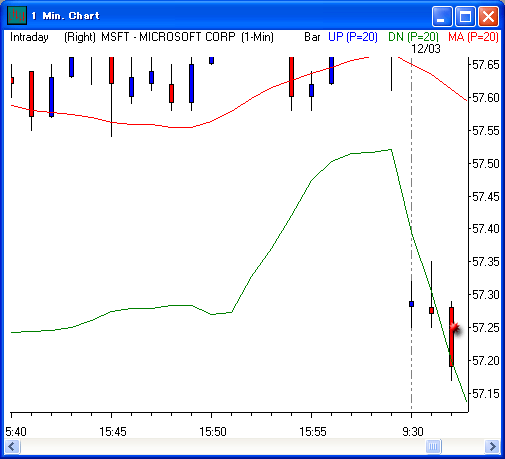
Task: Click the 12/03 date marker label
Action: click(426, 49)
